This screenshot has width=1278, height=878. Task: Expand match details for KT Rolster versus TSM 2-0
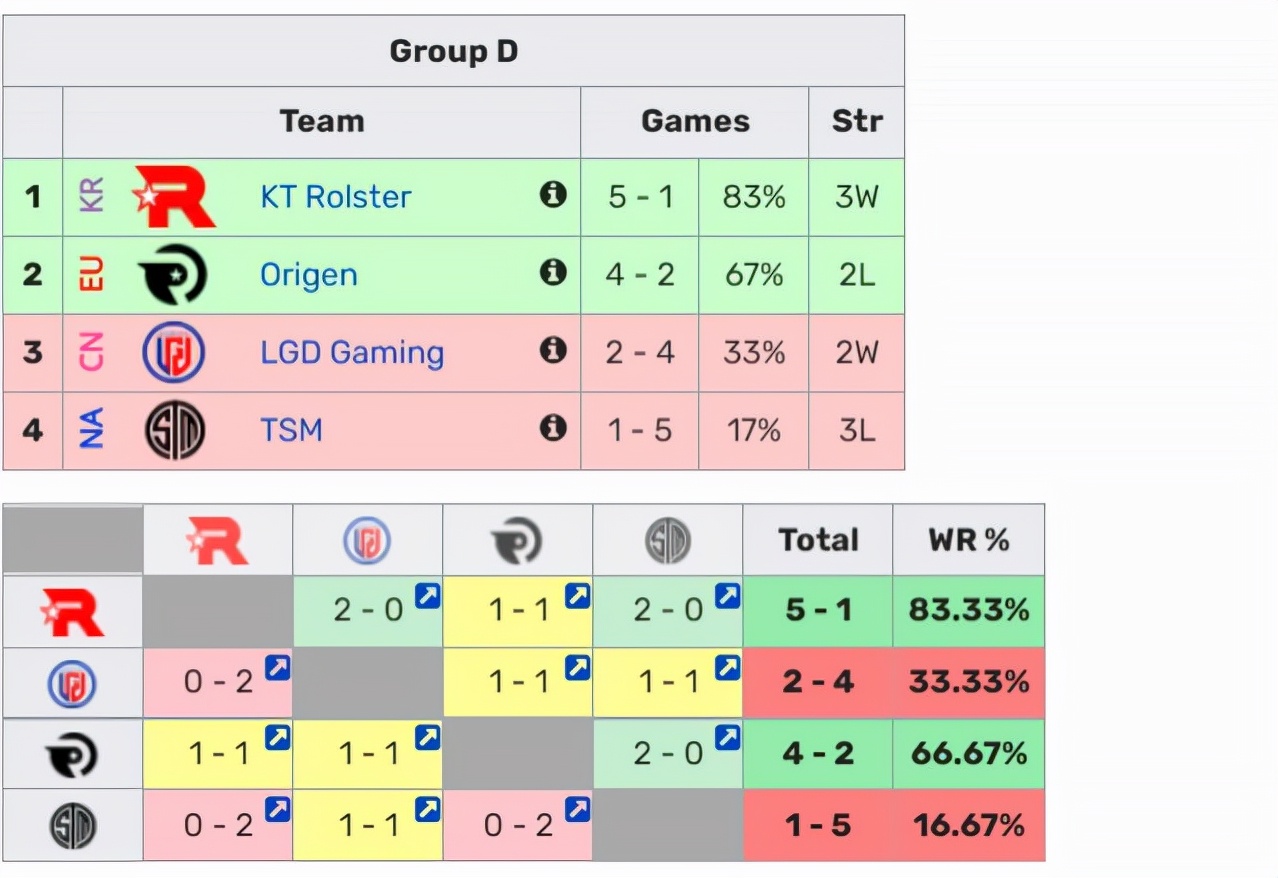point(727,594)
